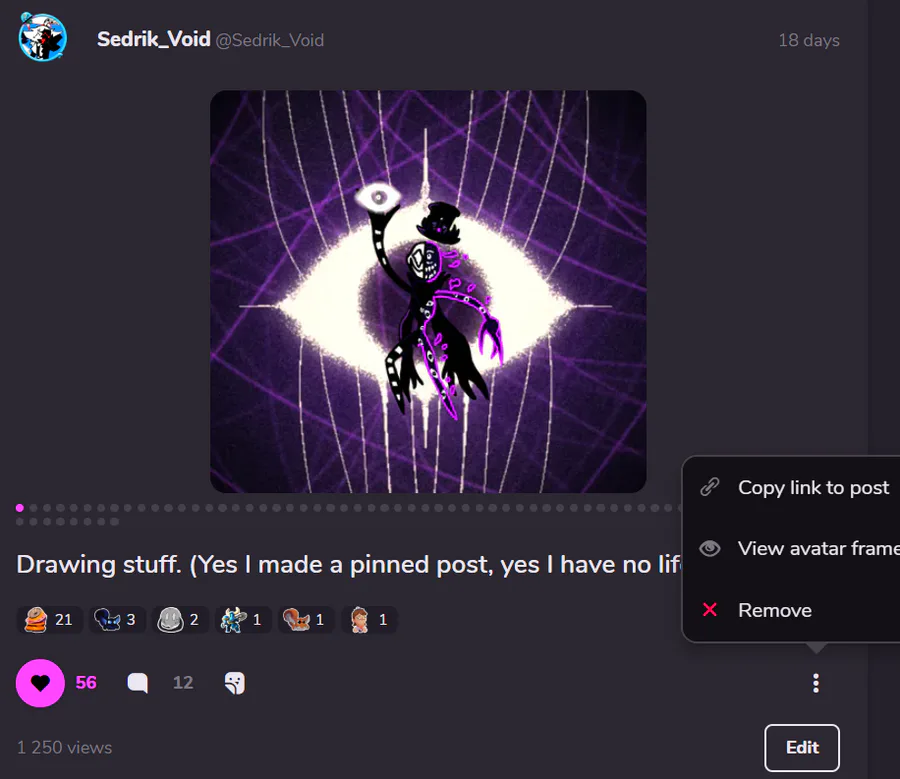Toggle the burger sticker reaction with 21
900x779 pixels.
click(50, 620)
